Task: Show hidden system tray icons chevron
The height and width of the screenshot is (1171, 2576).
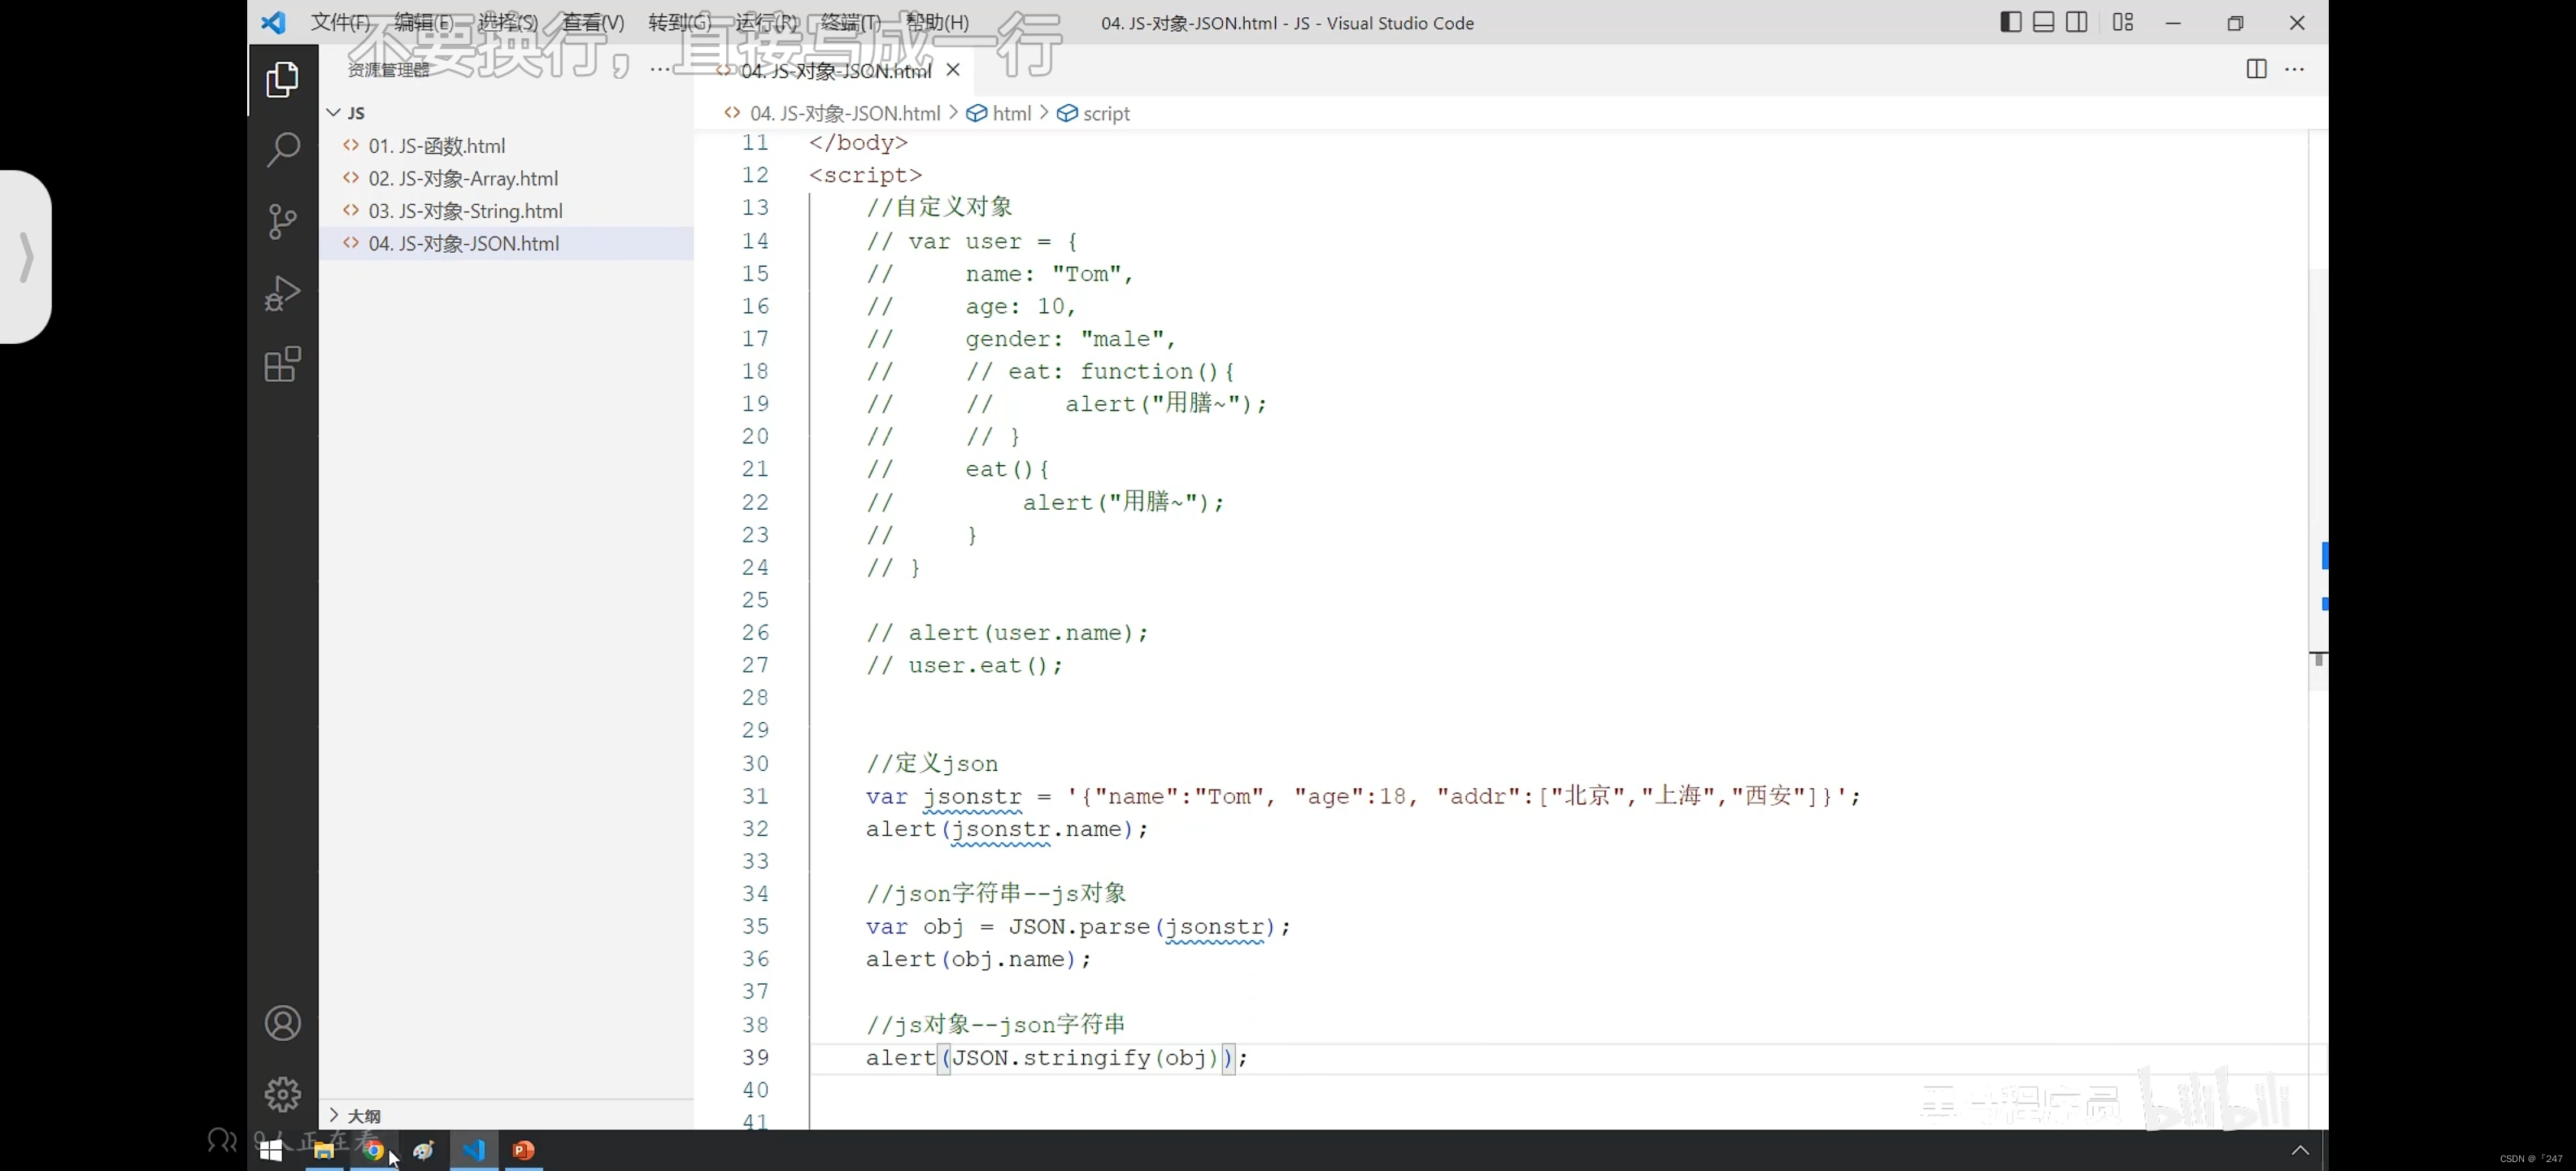Action: click(x=2300, y=1151)
